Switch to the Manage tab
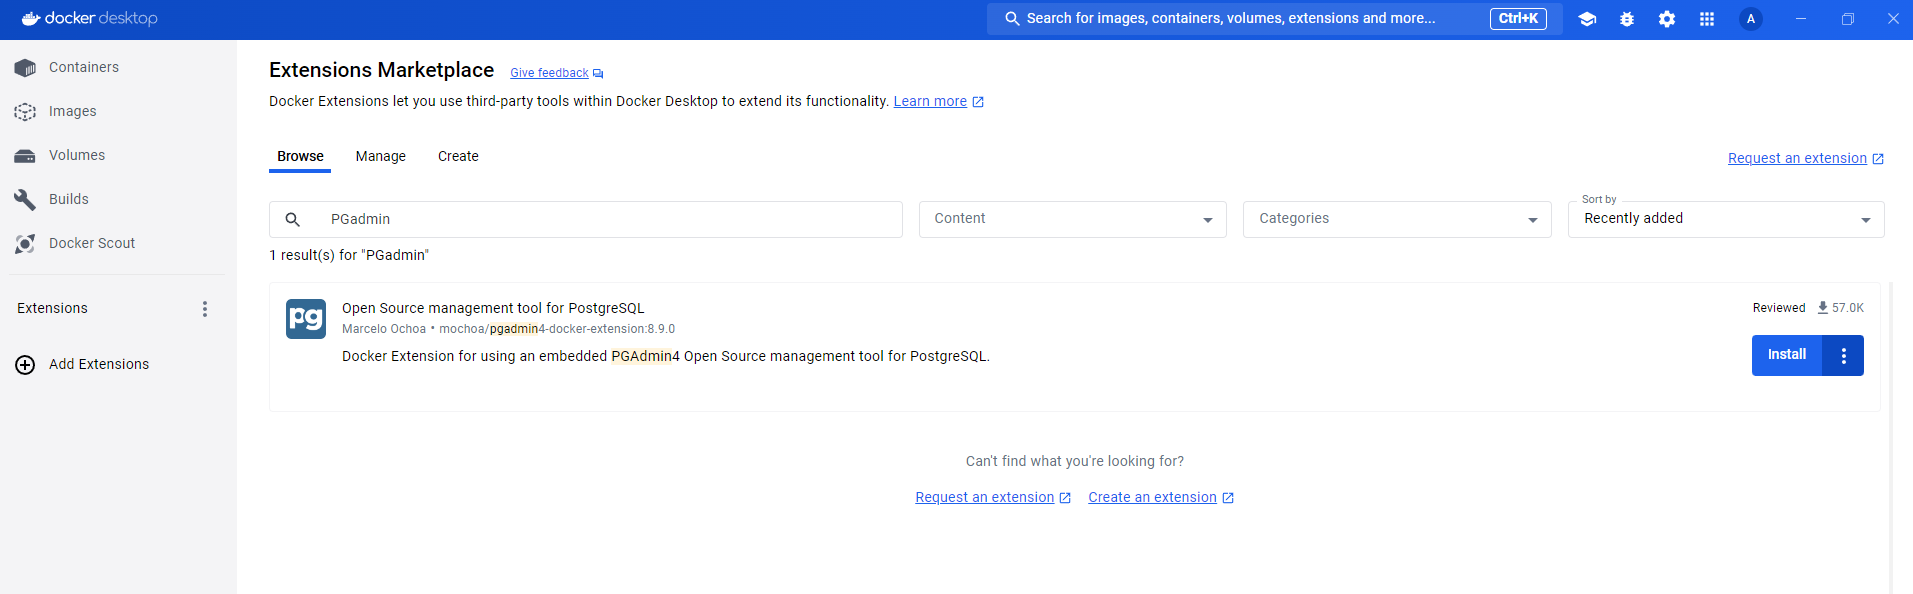 pyautogui.click(x=381, y=156)
